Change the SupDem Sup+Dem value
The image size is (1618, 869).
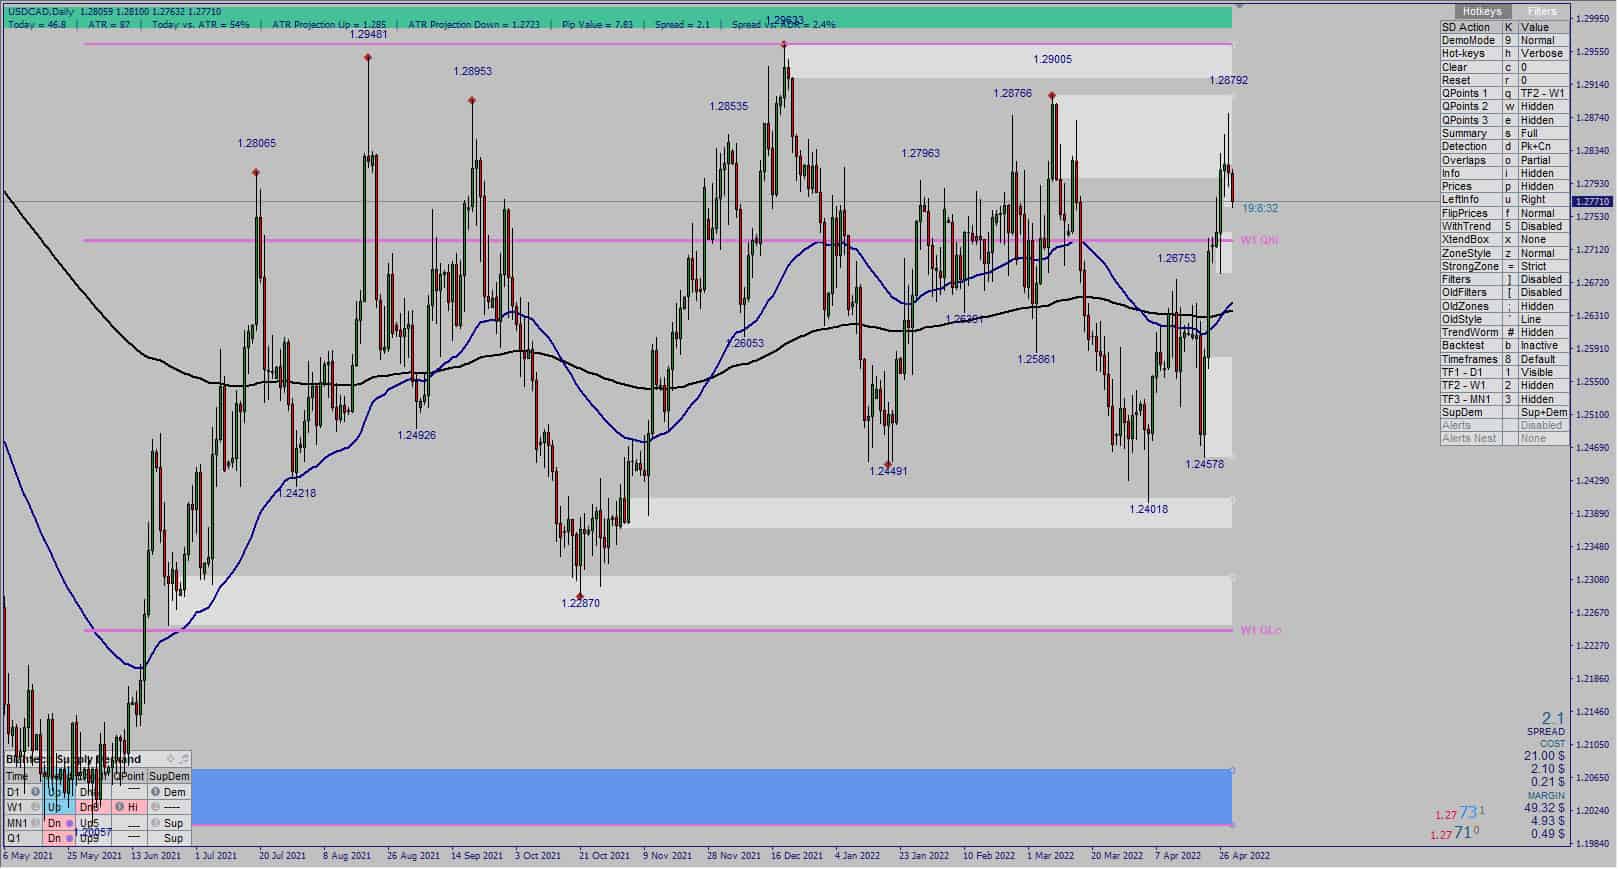point(1543,412)
